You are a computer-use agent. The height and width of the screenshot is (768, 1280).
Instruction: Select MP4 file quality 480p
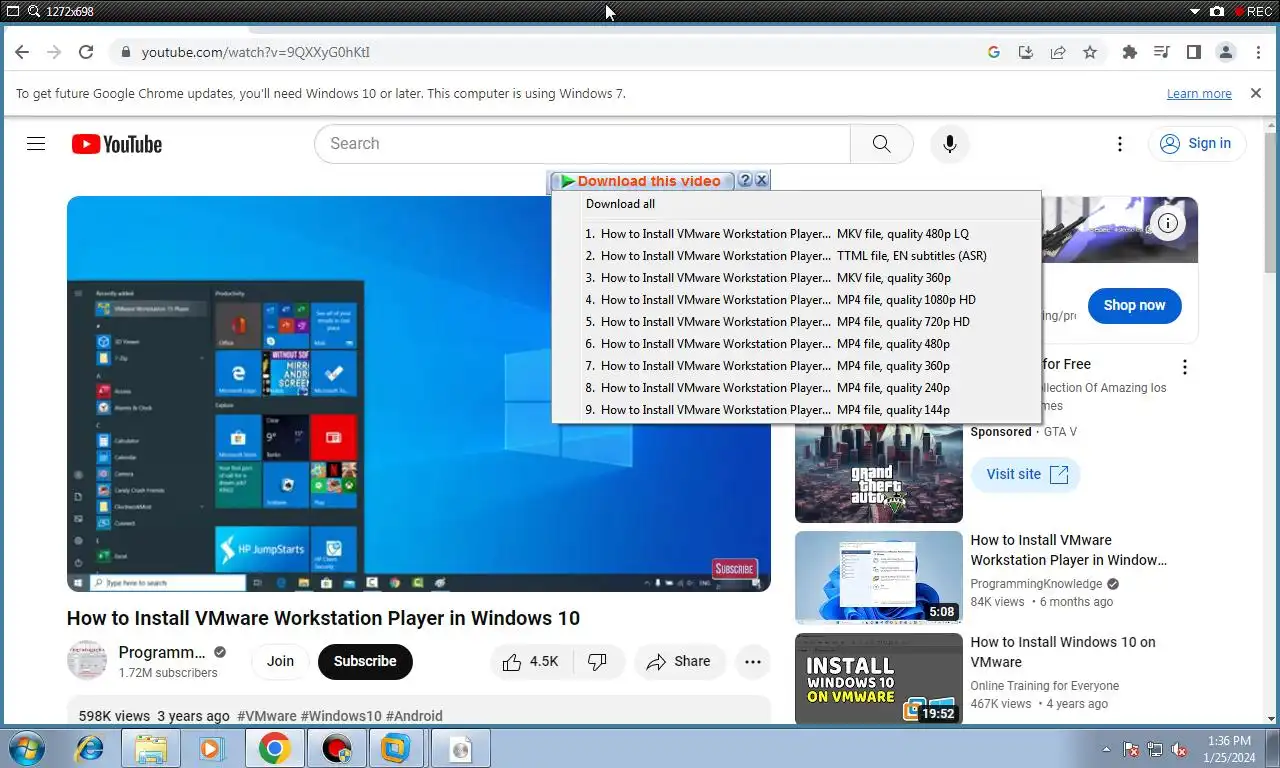[796, 344]
